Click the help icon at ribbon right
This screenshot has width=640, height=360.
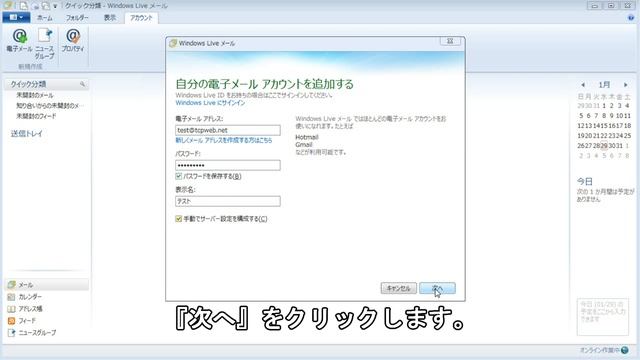(631, 18)
